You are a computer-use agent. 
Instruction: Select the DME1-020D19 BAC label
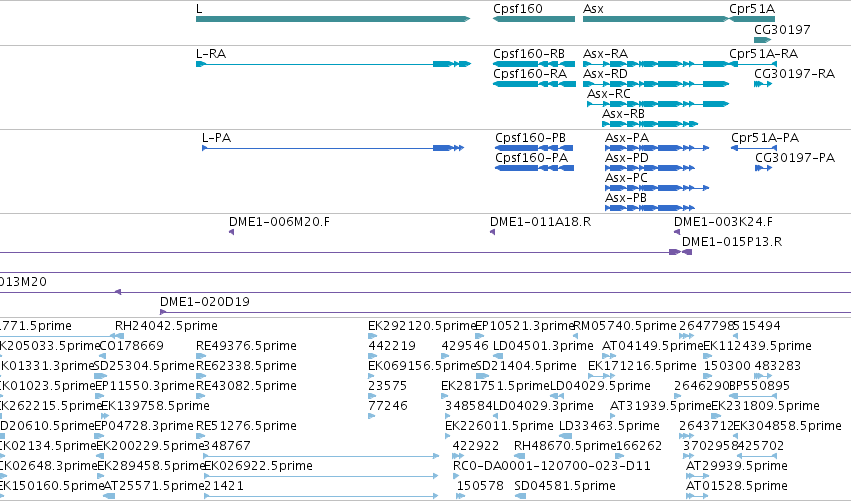pos(205,302)
